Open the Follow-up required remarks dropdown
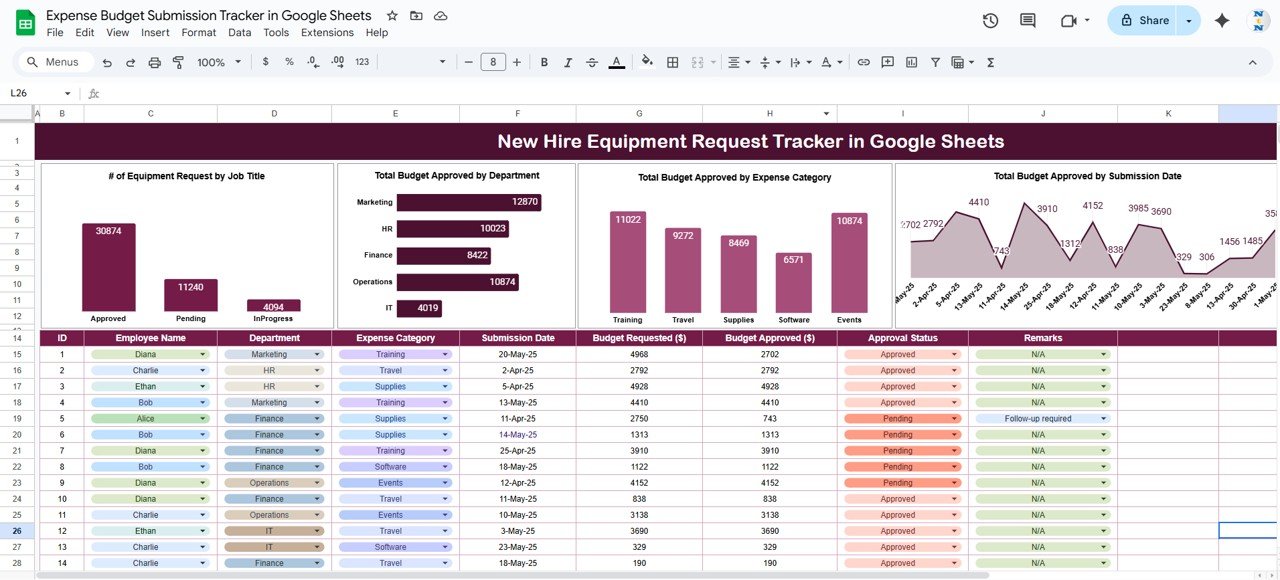The height and width of the screenshot is (580, 1280). (1103, 419)
